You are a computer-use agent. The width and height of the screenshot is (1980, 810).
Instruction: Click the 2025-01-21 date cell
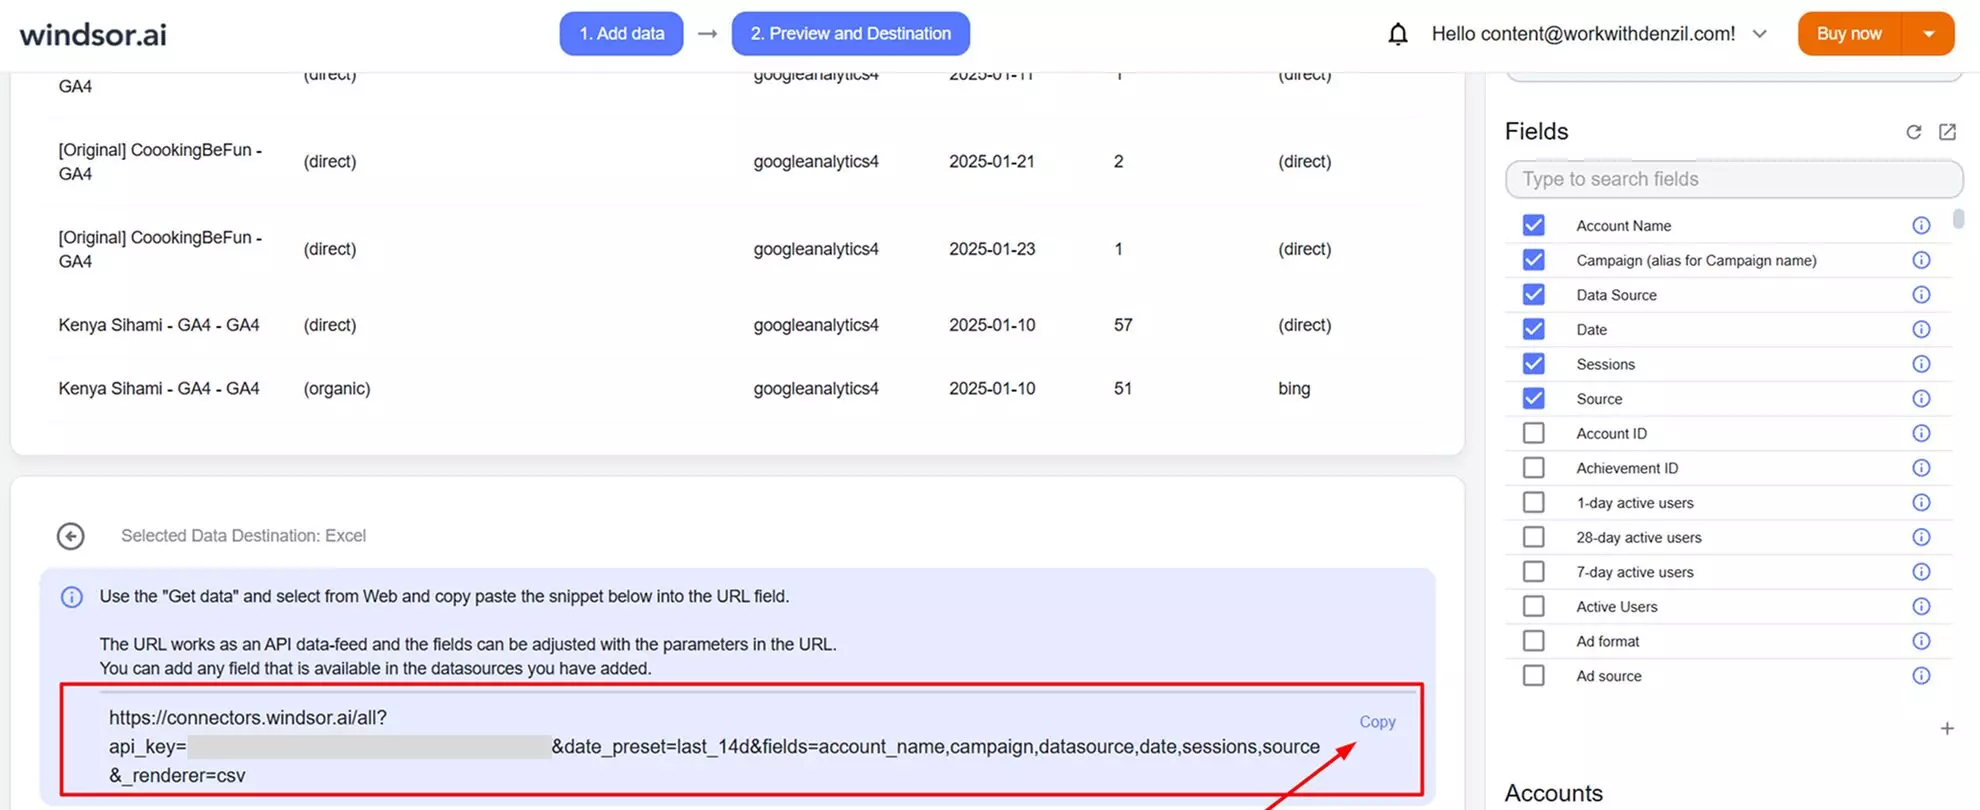coord(992,162)
